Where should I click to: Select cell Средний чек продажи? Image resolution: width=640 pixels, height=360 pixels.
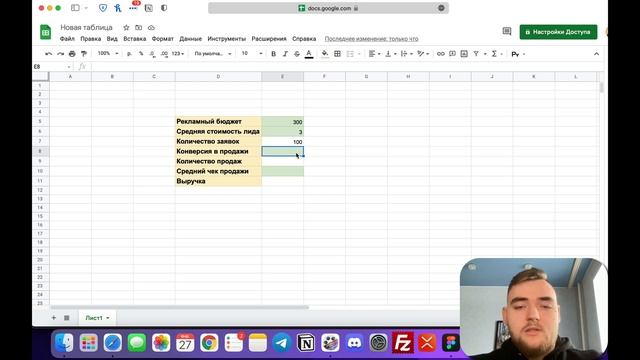click(x=218, y=171)
